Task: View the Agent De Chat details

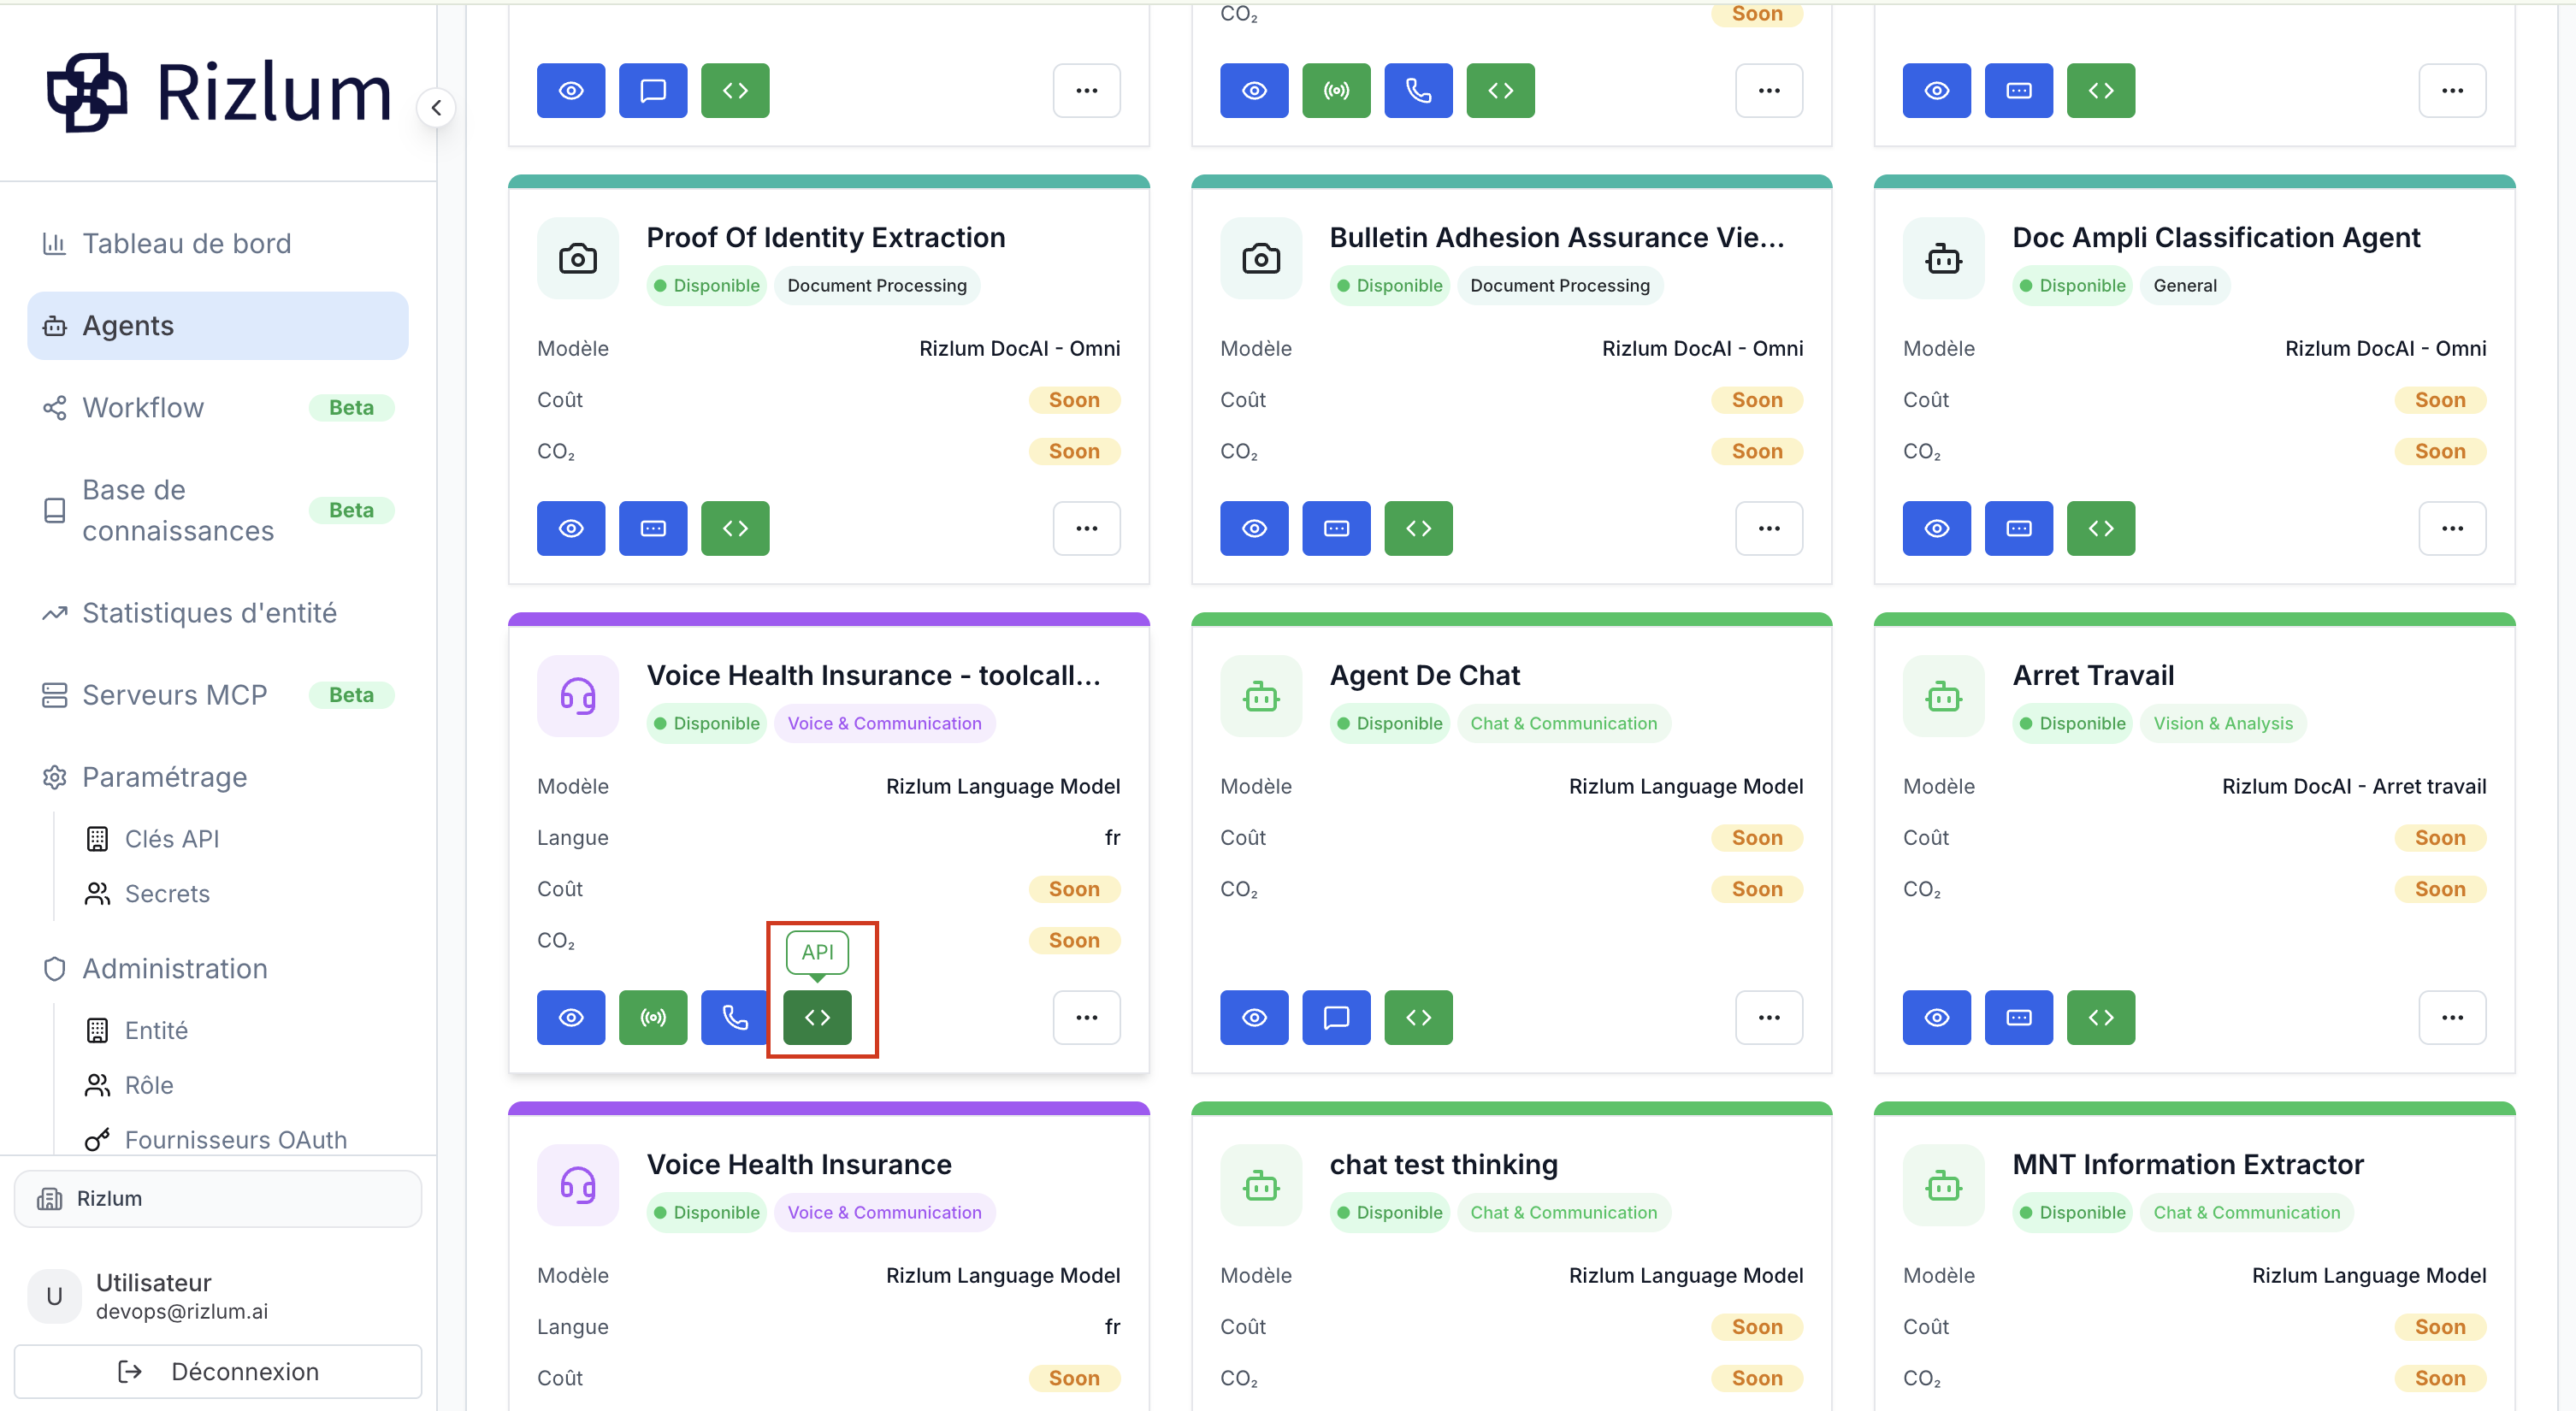Action: click(x=1254, y=1017)
